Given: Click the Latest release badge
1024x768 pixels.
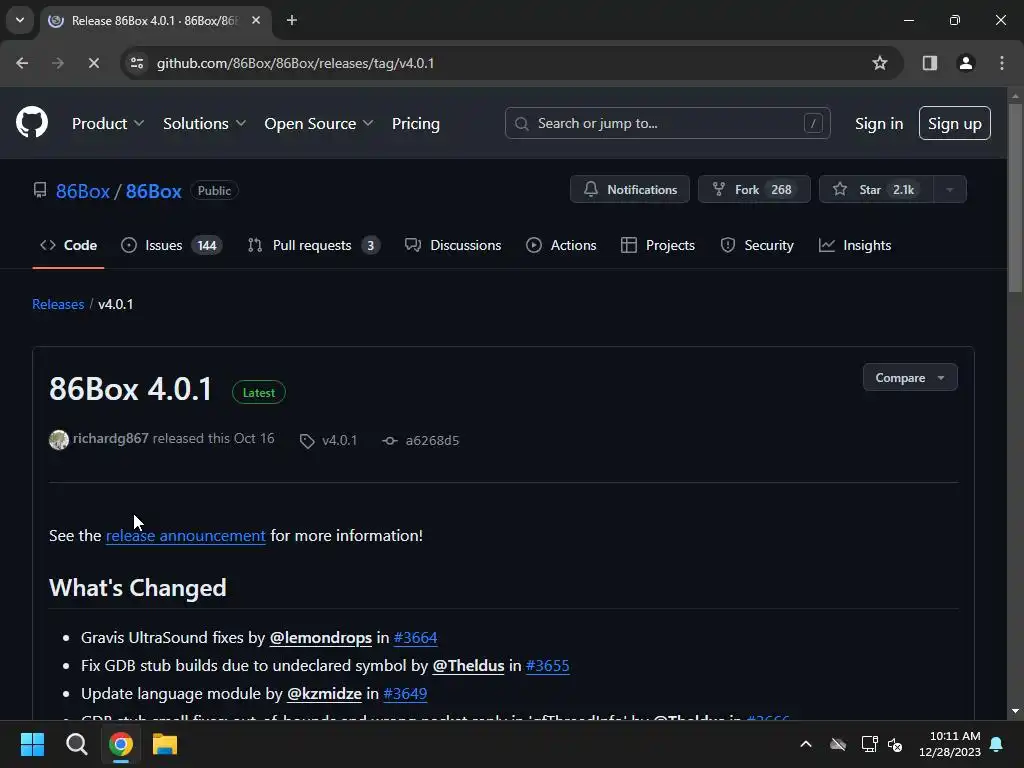Looking at the screenshot, I should tap(259, 392).
